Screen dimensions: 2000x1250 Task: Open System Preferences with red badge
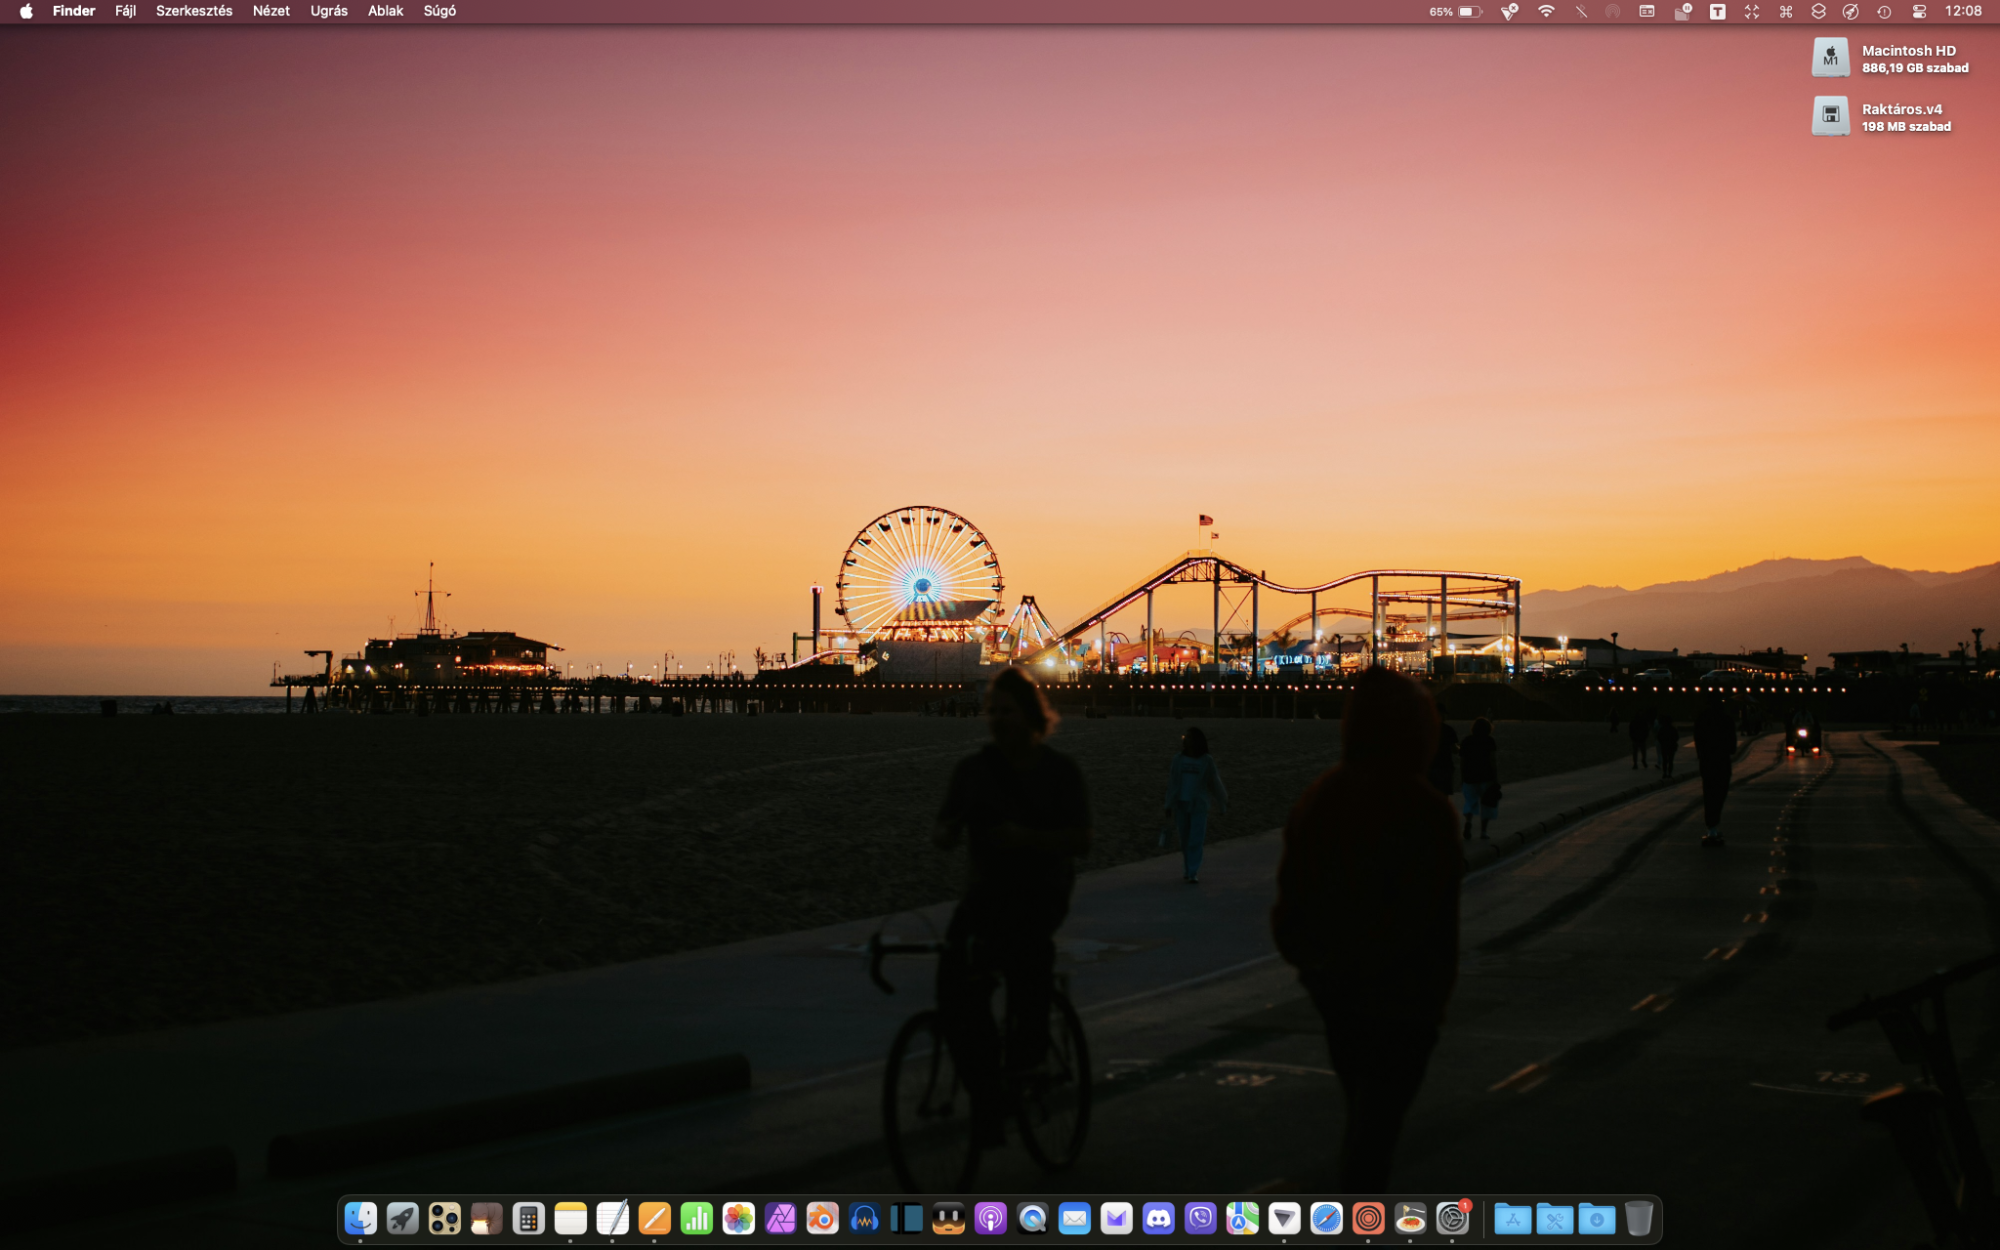[x=1452, y=1218]
